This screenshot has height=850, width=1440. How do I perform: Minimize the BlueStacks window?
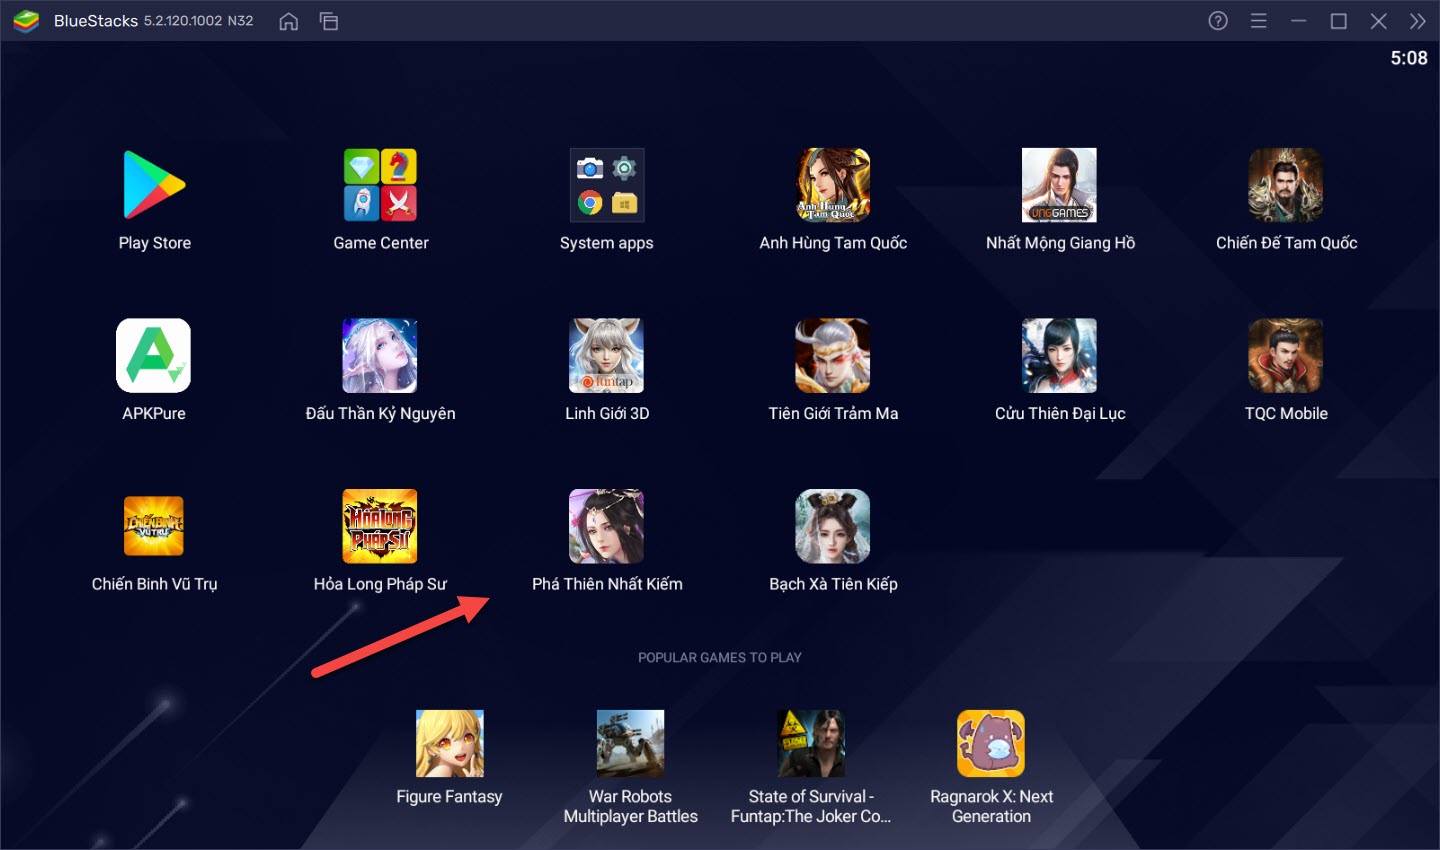[1299, 21]
